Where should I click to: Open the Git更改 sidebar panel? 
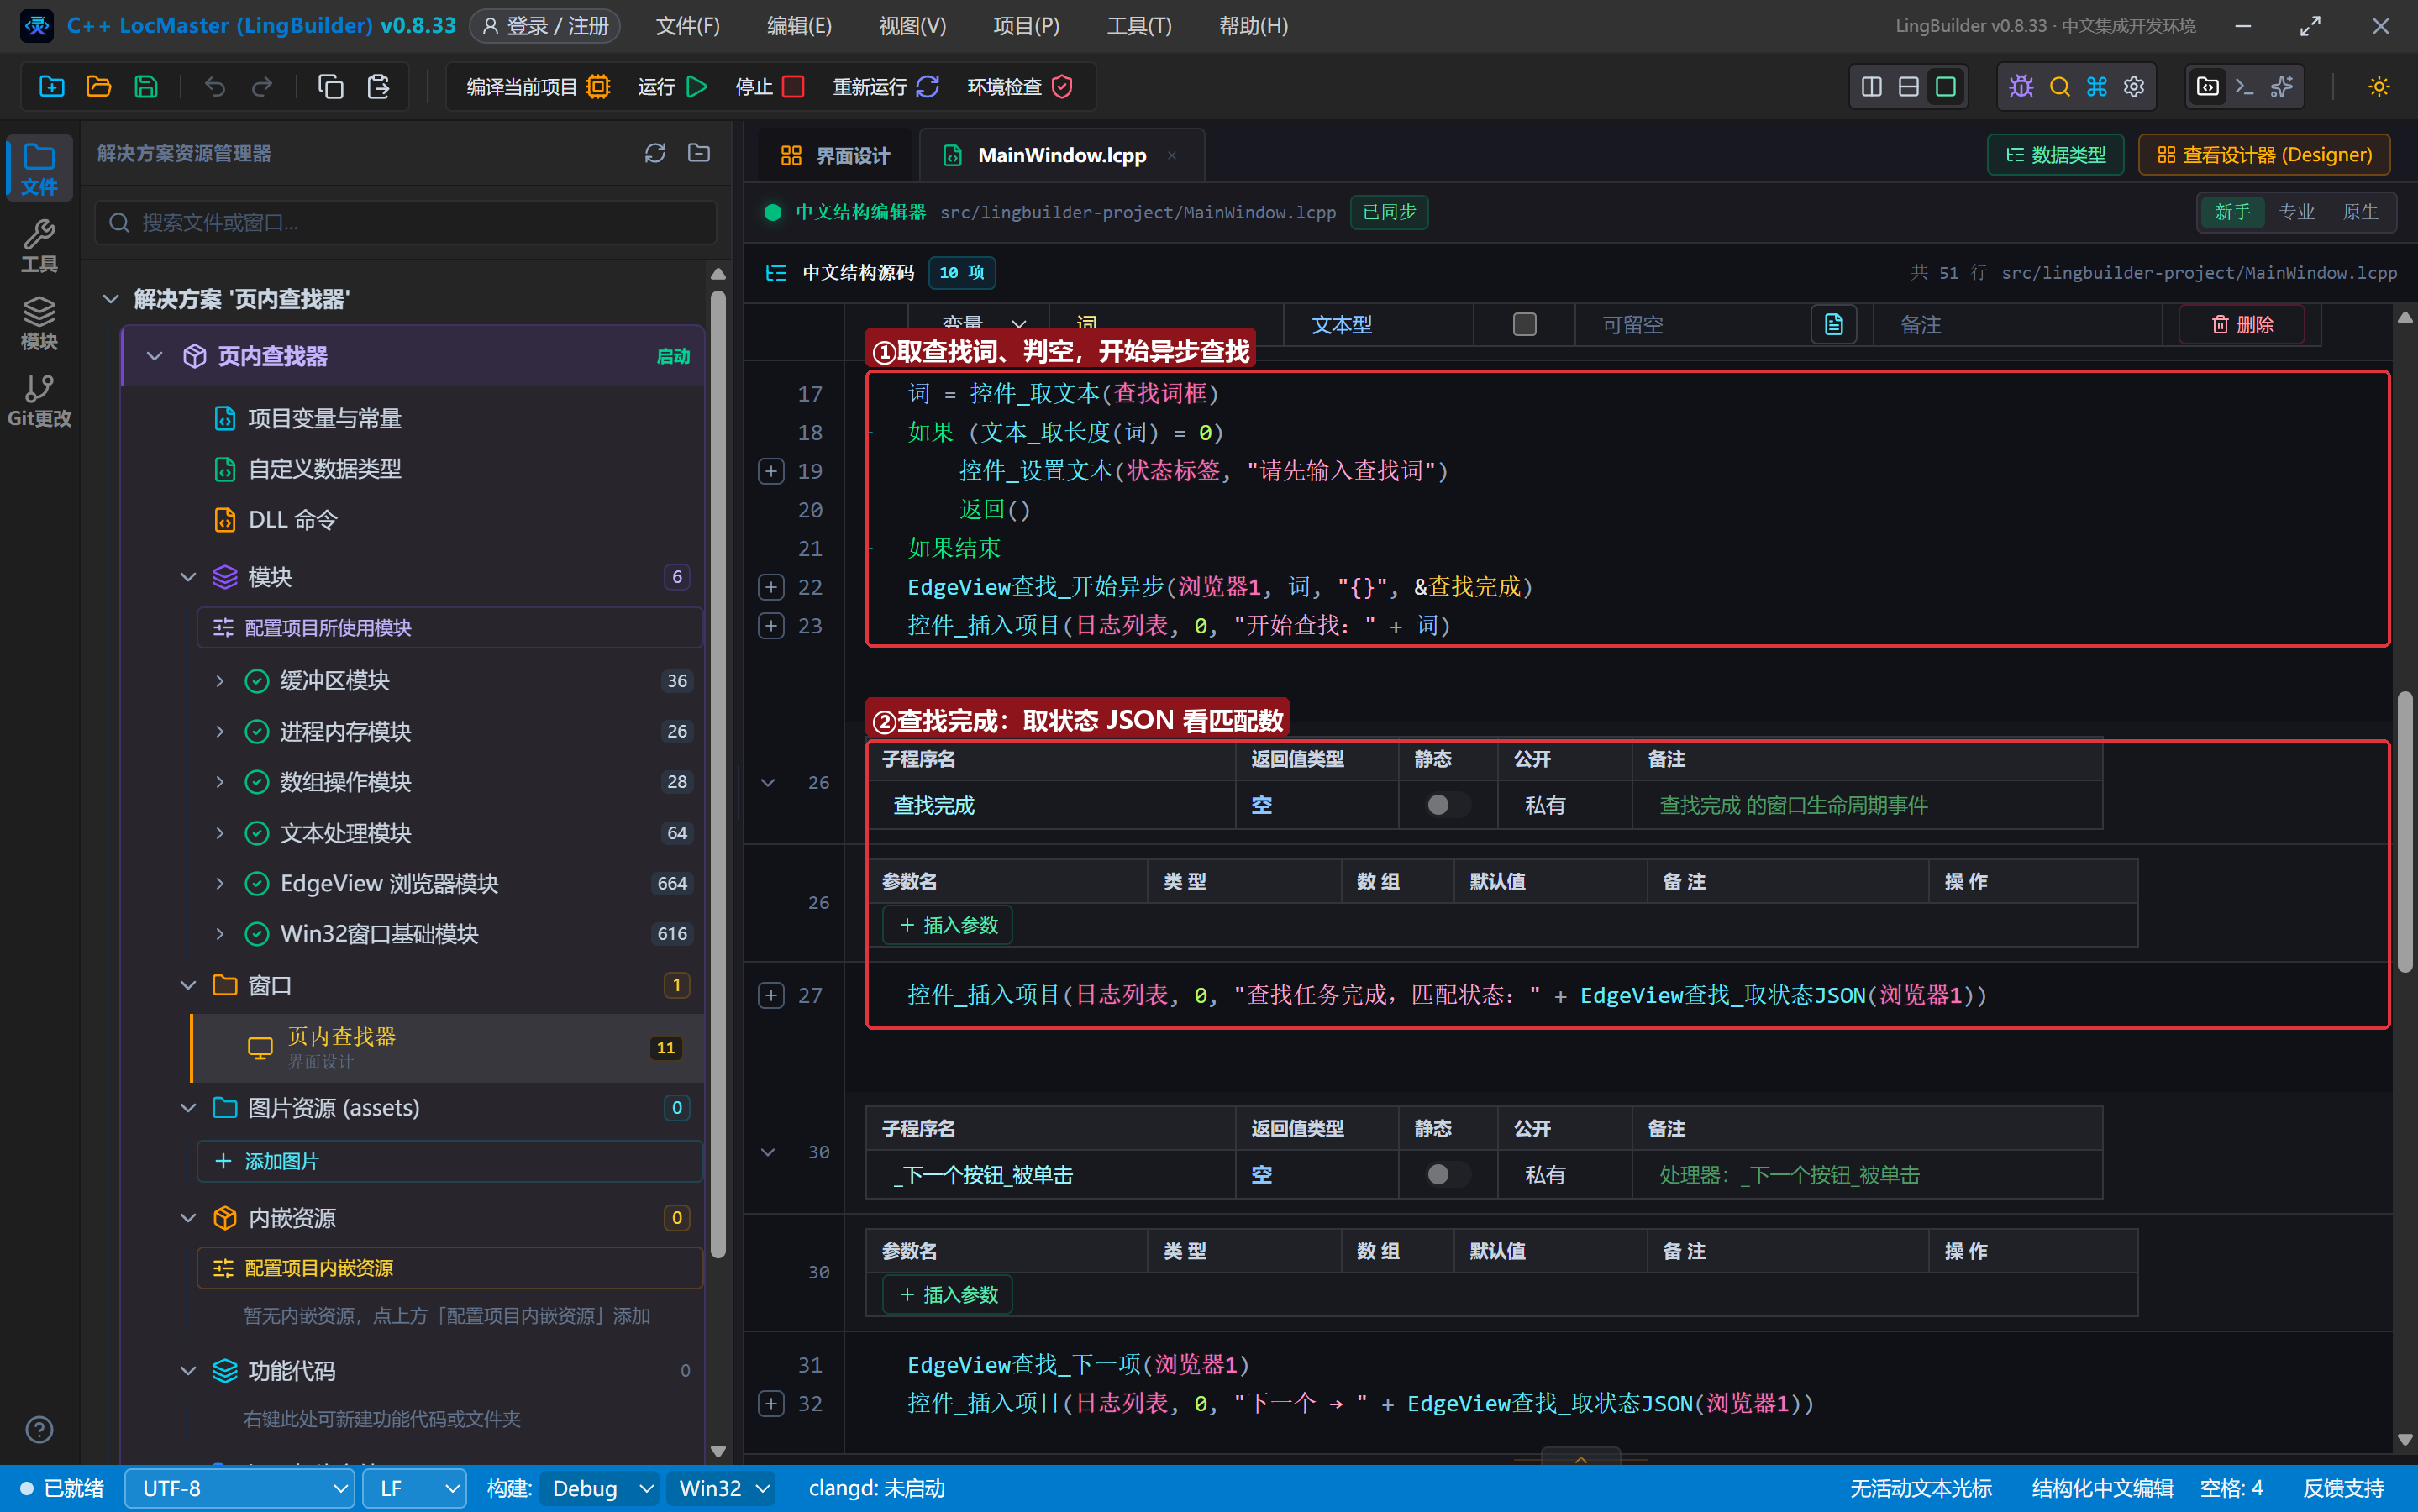click(39, 400)
